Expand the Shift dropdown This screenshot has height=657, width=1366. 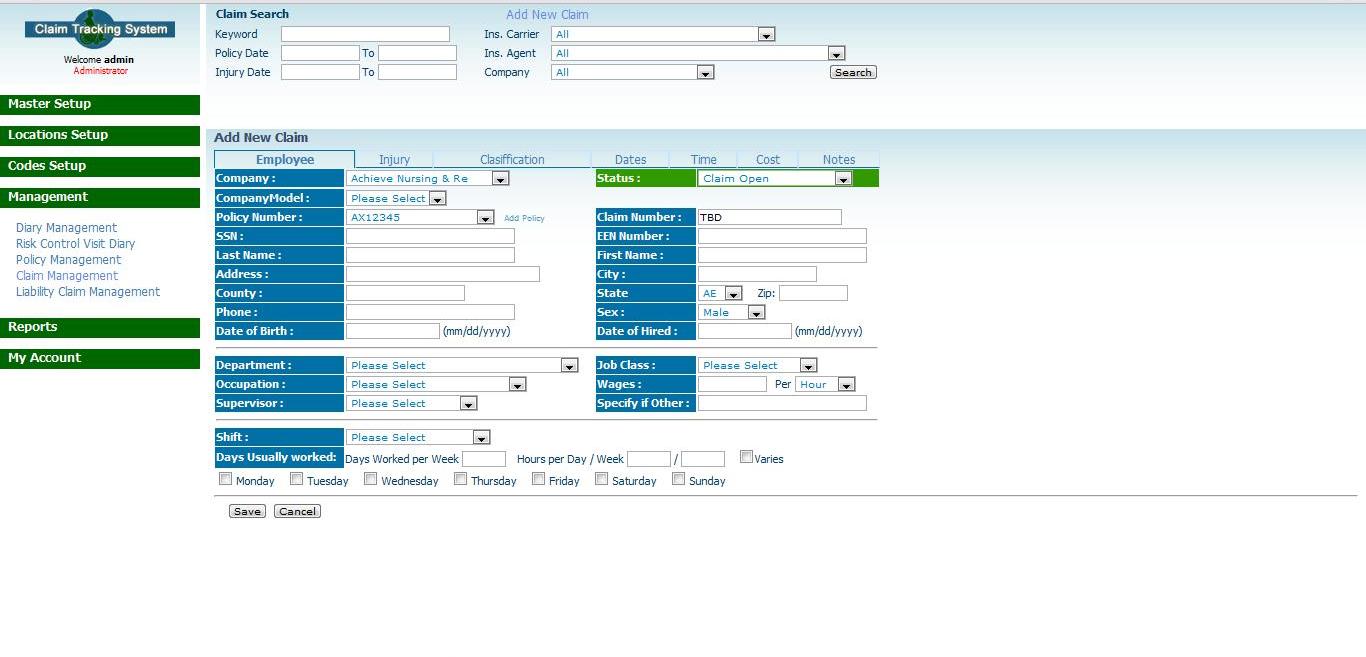click(x=418, y=437)
